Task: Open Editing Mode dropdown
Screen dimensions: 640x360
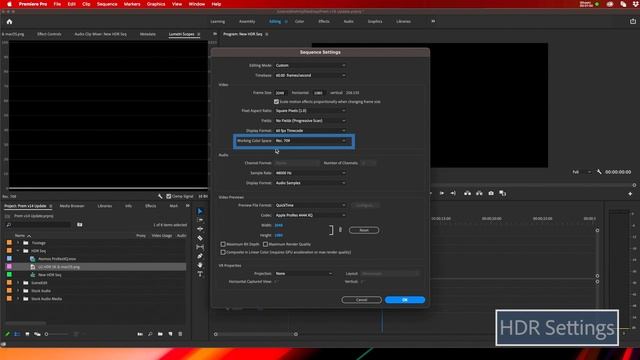Action: coord(311,65)
